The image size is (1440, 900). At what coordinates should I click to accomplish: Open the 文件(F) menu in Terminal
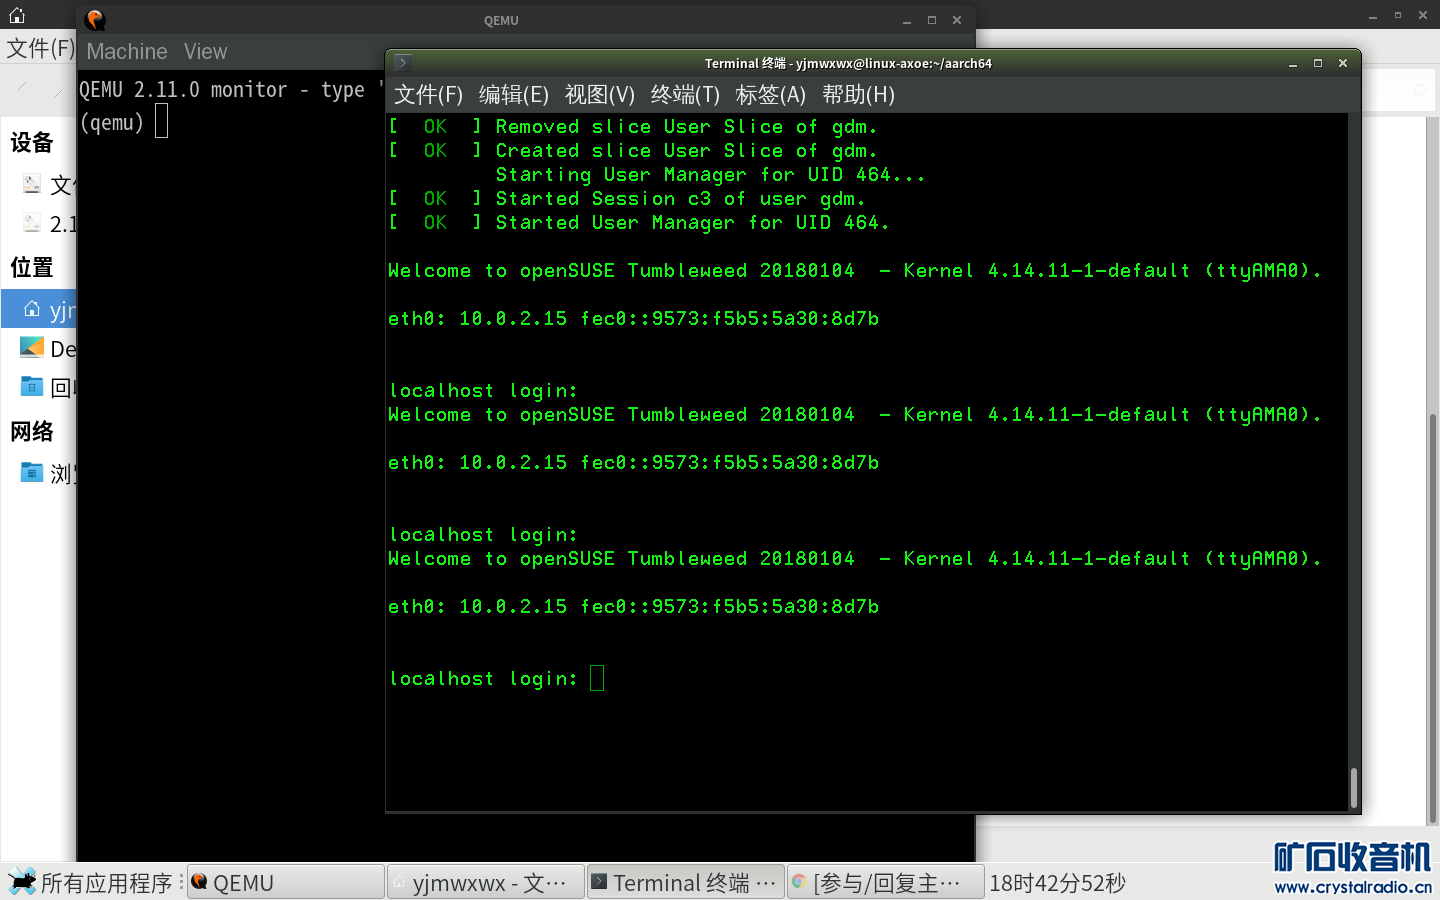point(428,95)
